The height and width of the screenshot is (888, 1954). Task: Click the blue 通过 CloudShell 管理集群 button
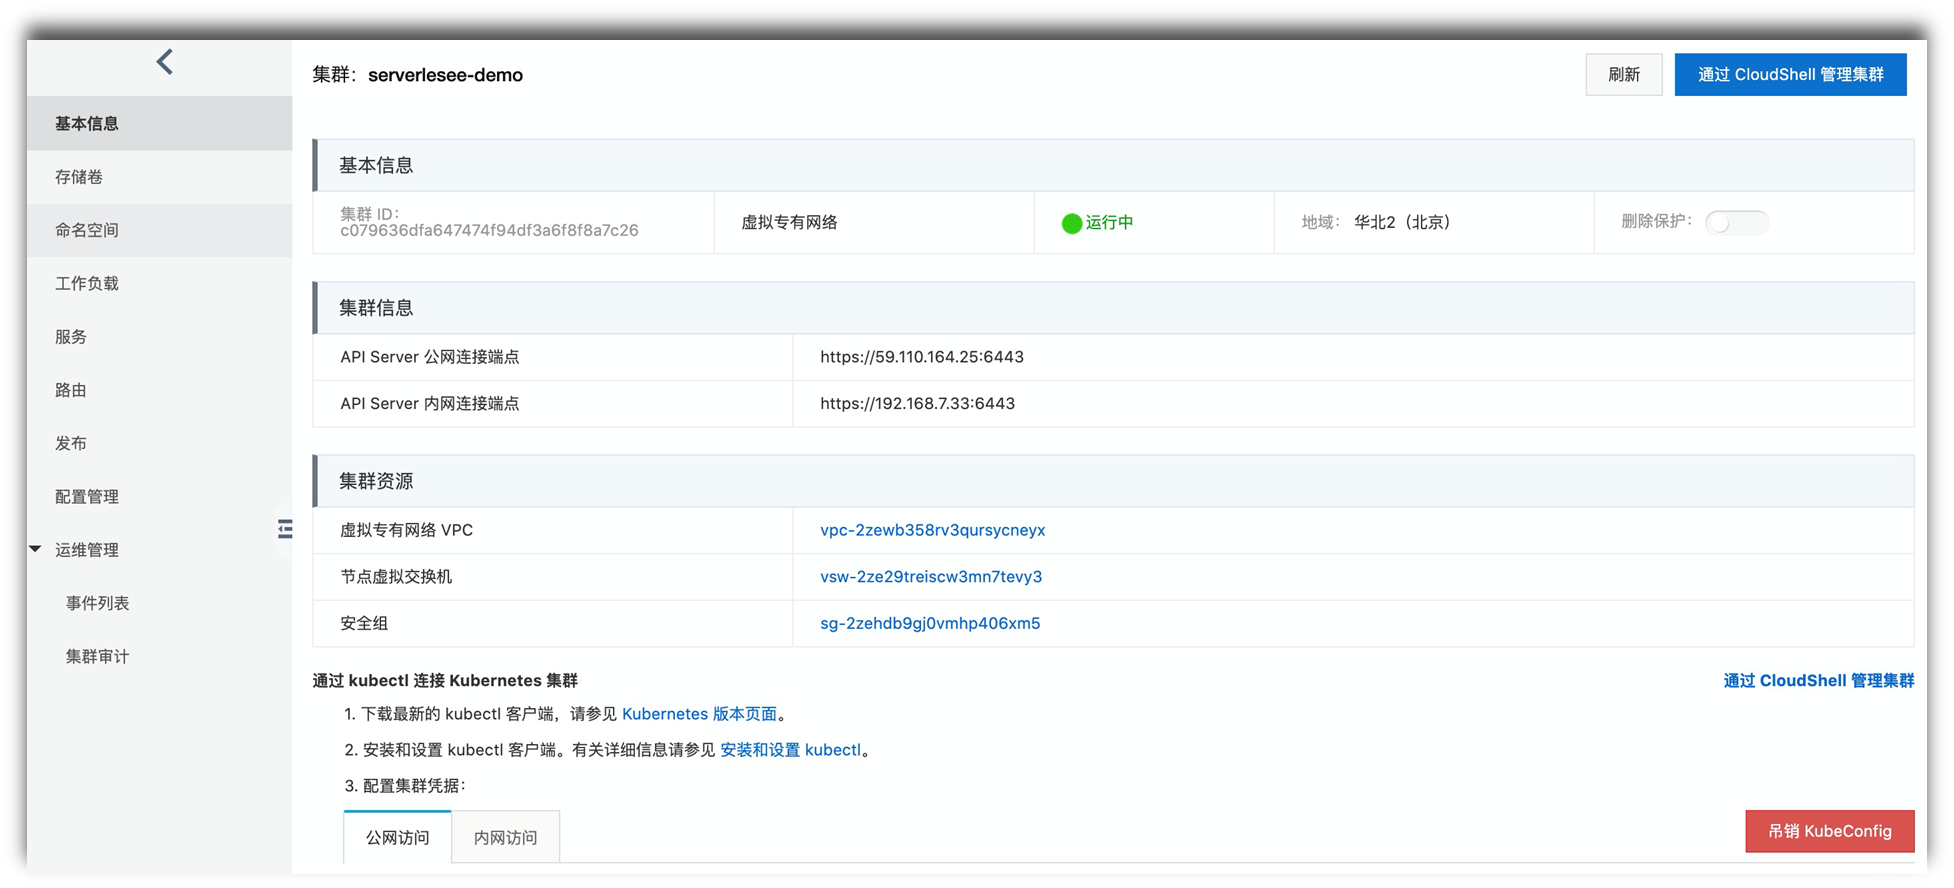click(x=1790, y=75)
